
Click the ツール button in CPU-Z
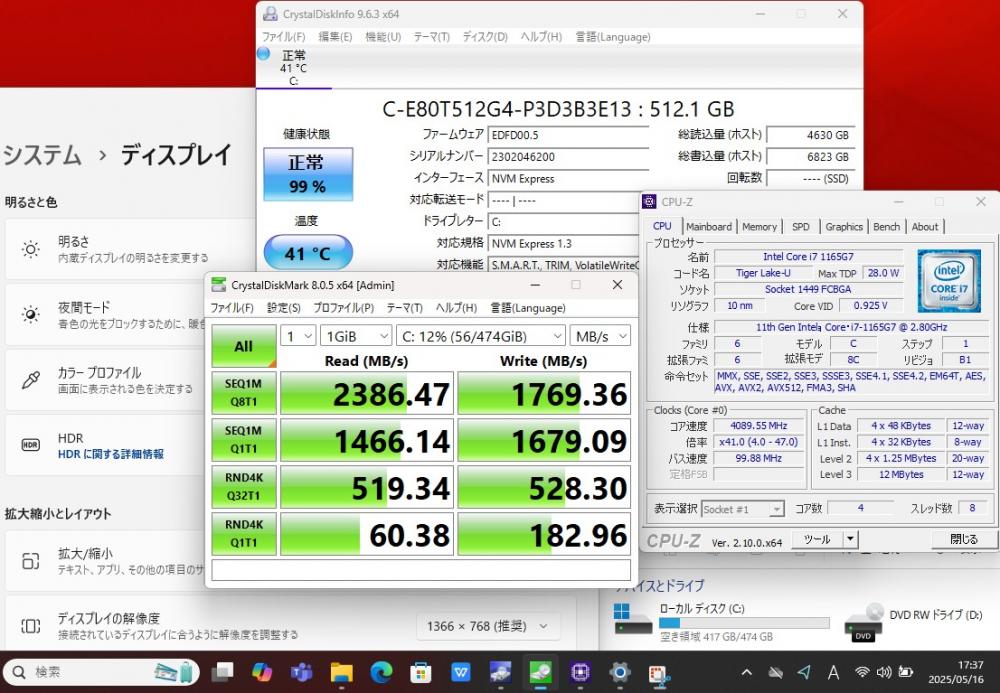[817, 539]
